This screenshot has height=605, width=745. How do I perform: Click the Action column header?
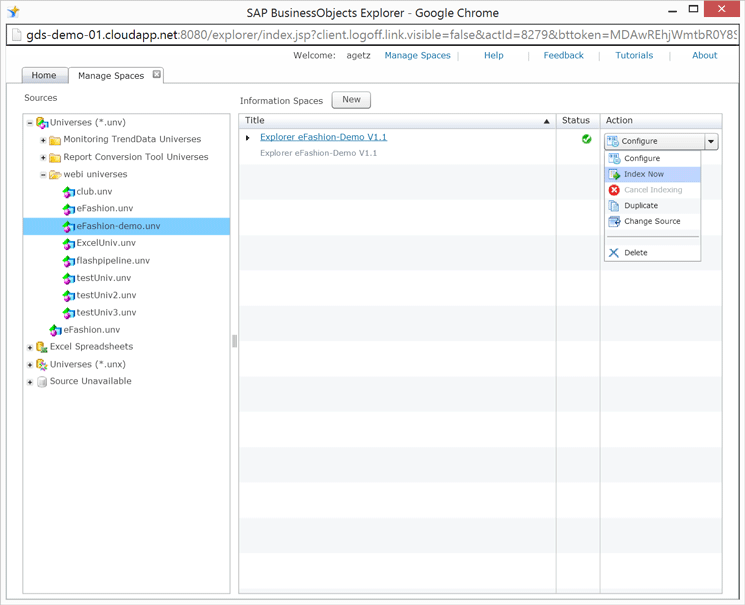[661, 121]
